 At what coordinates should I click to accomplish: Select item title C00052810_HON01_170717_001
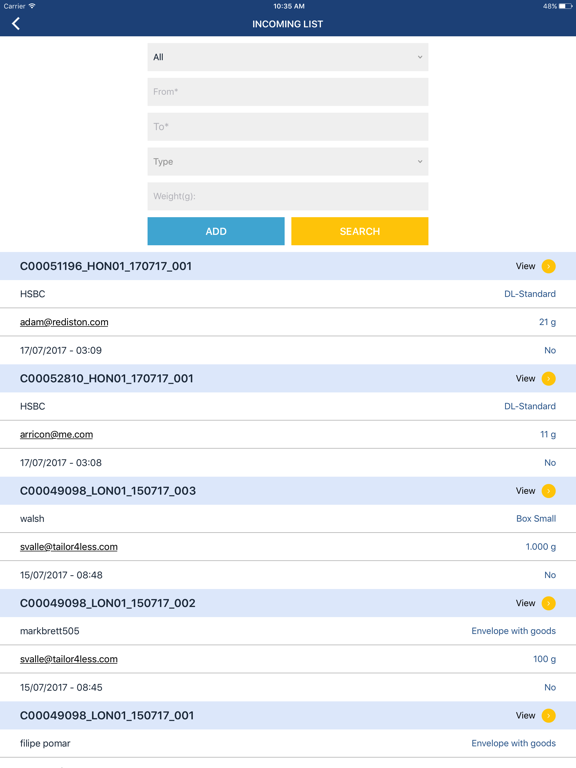(106, 379)
